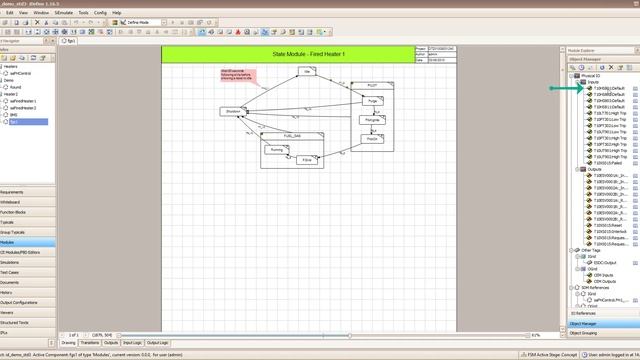
Task: Click the red A icon in second toolbar
Action: point(238,32)
